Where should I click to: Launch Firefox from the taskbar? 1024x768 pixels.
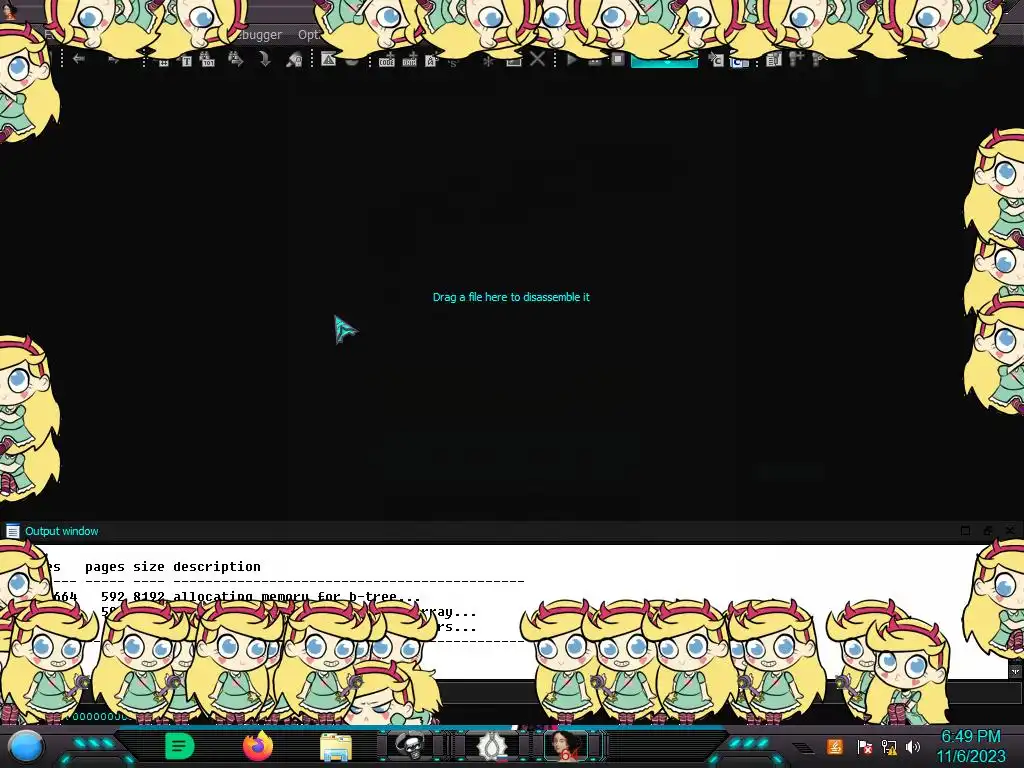pyautogui.click(x=258, y=746)
